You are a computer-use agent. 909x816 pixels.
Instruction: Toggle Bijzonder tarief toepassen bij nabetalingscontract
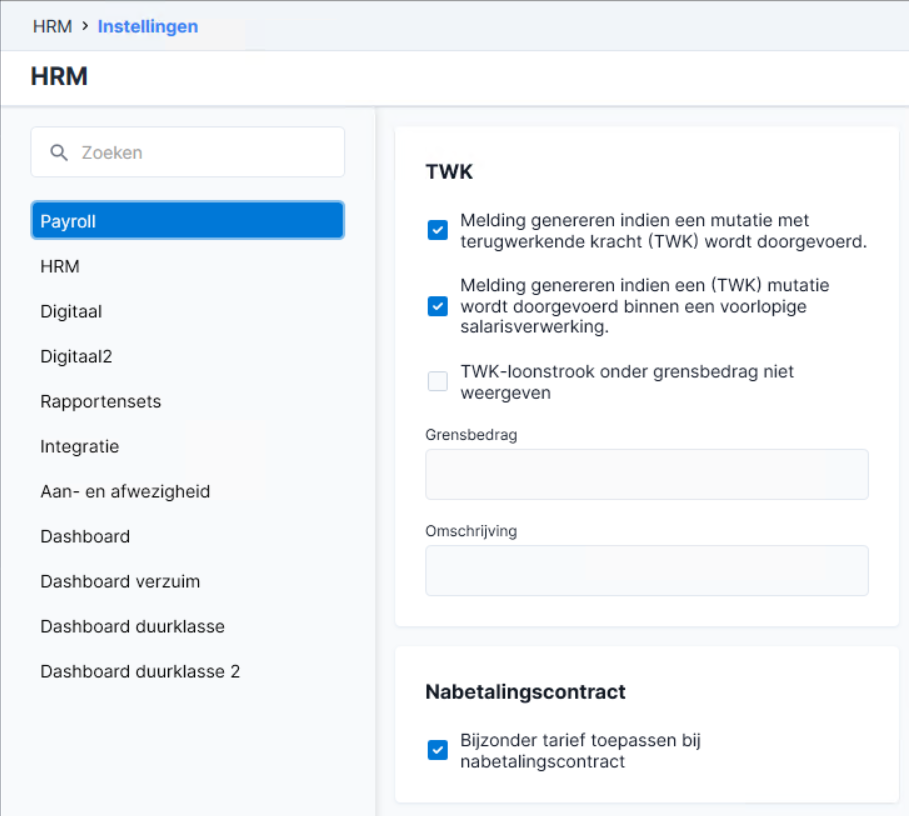(x=438, y=750)
